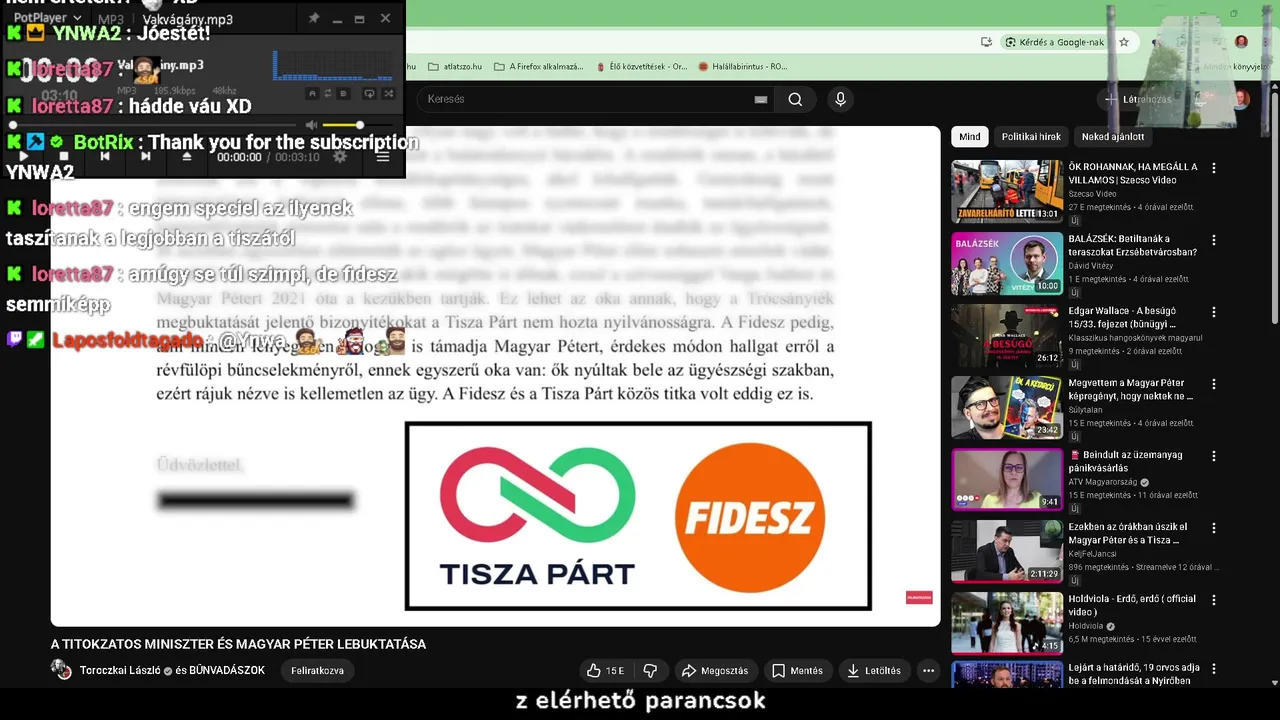Open options menu for Beindult üzemanyag video

point(1214,457)
